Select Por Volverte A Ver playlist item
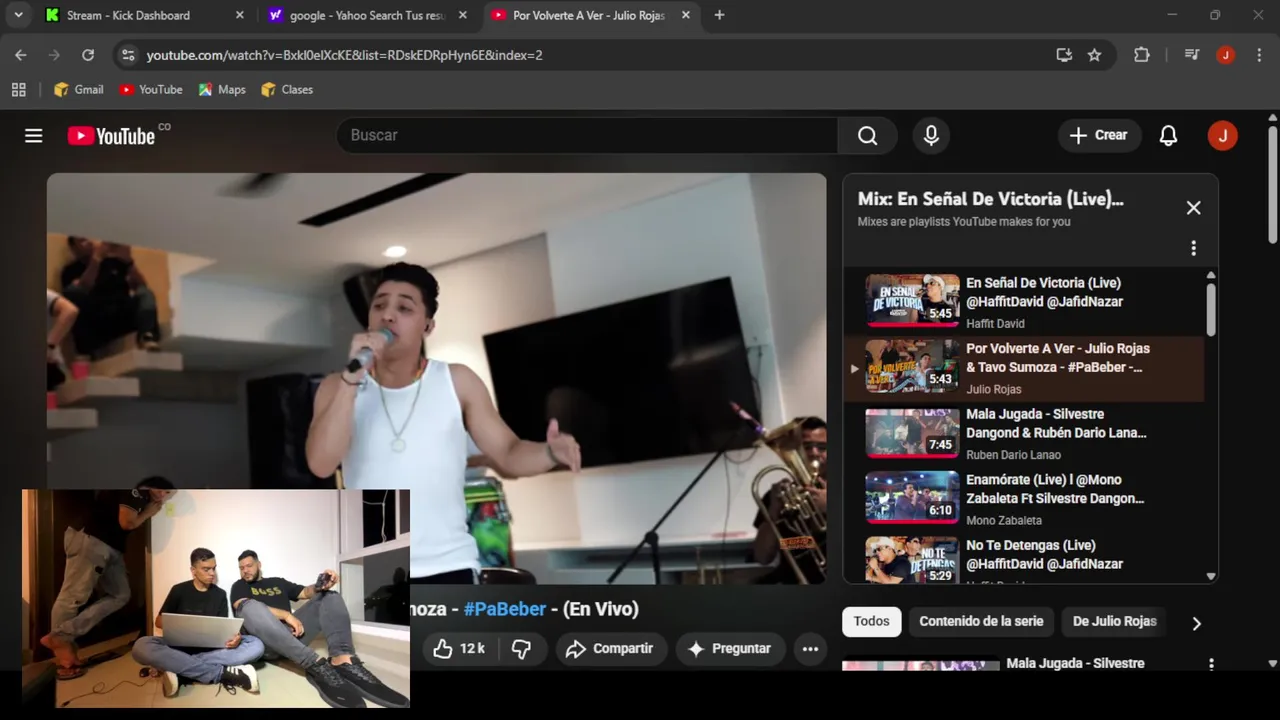 pos(1024,368)
